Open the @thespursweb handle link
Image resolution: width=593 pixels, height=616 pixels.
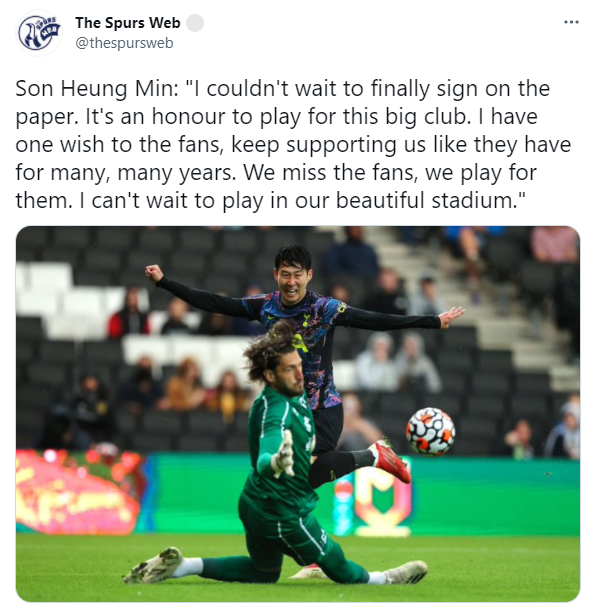click(124, 43)
